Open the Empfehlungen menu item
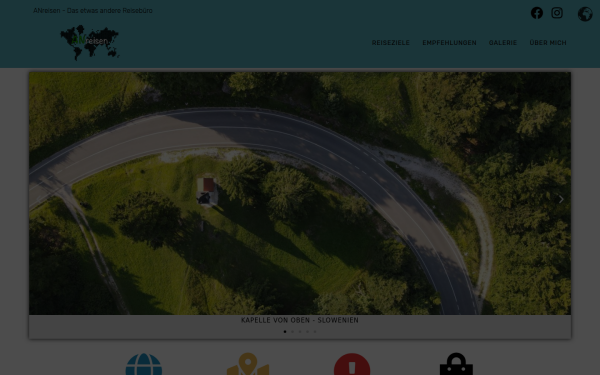 (449, 43)
